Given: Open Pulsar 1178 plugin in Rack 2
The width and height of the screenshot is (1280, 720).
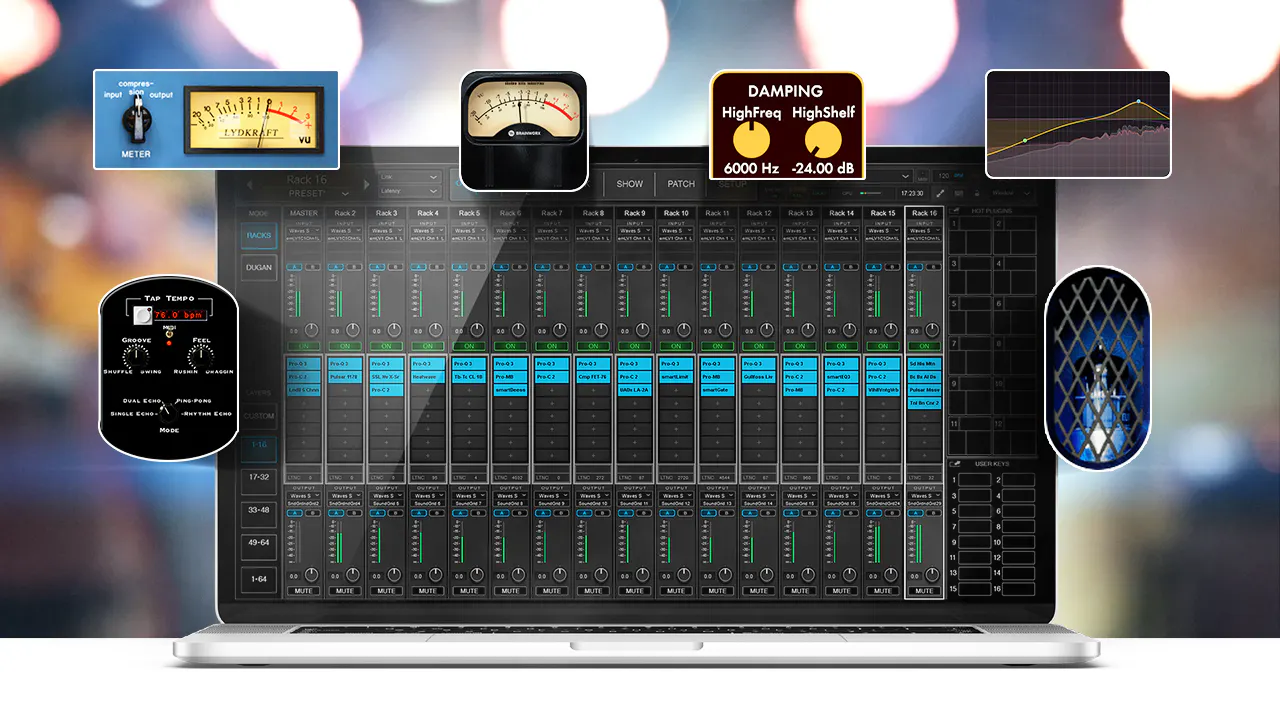Looking at the screenshot, I should click(345, 376).
